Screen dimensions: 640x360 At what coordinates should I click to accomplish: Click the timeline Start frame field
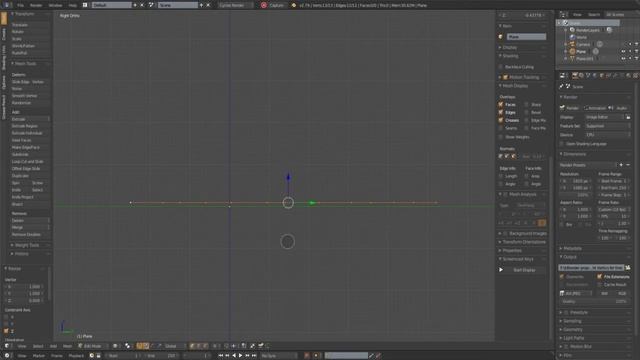[123, 356]
